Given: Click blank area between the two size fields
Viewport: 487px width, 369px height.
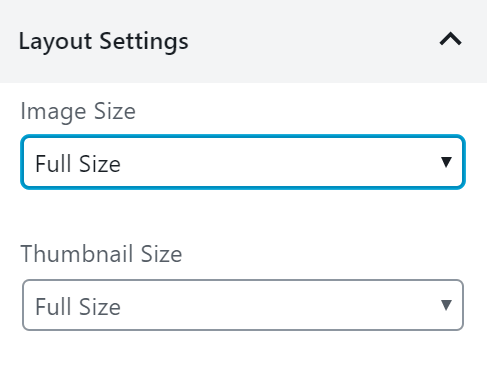Looking at the screenshot, I should (243, 215).
